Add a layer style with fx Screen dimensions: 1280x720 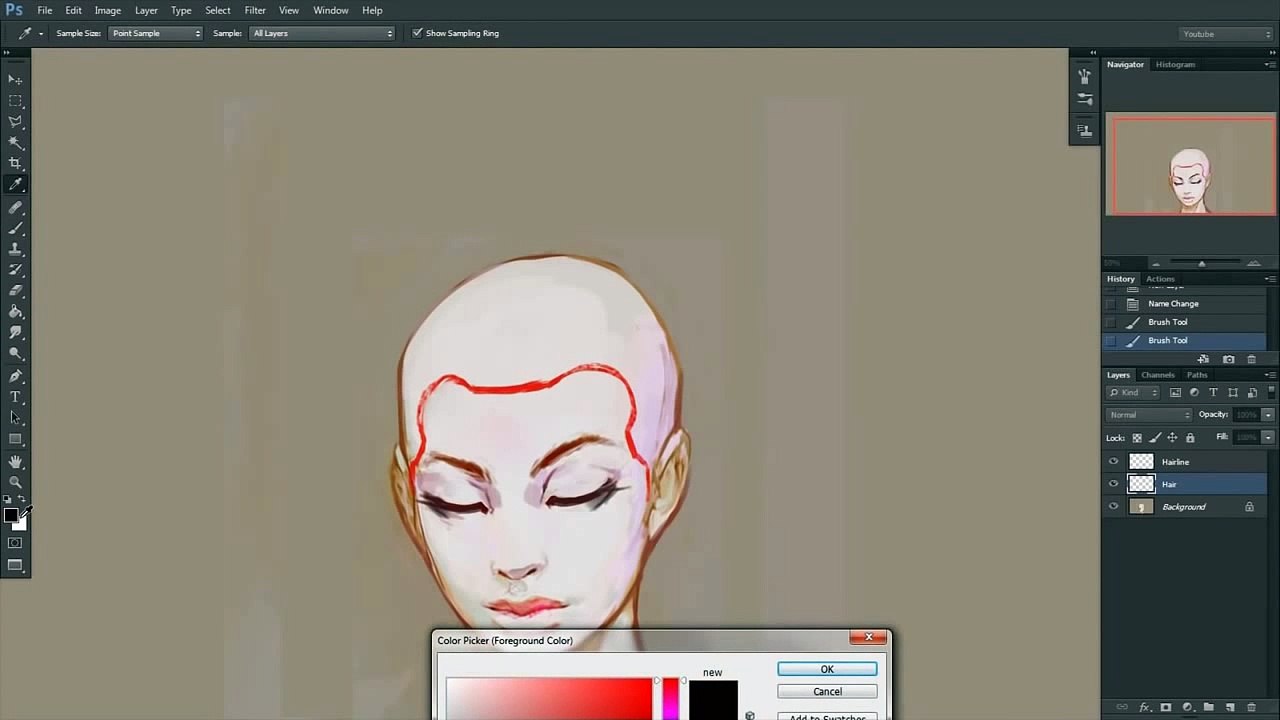point(1146,707)
